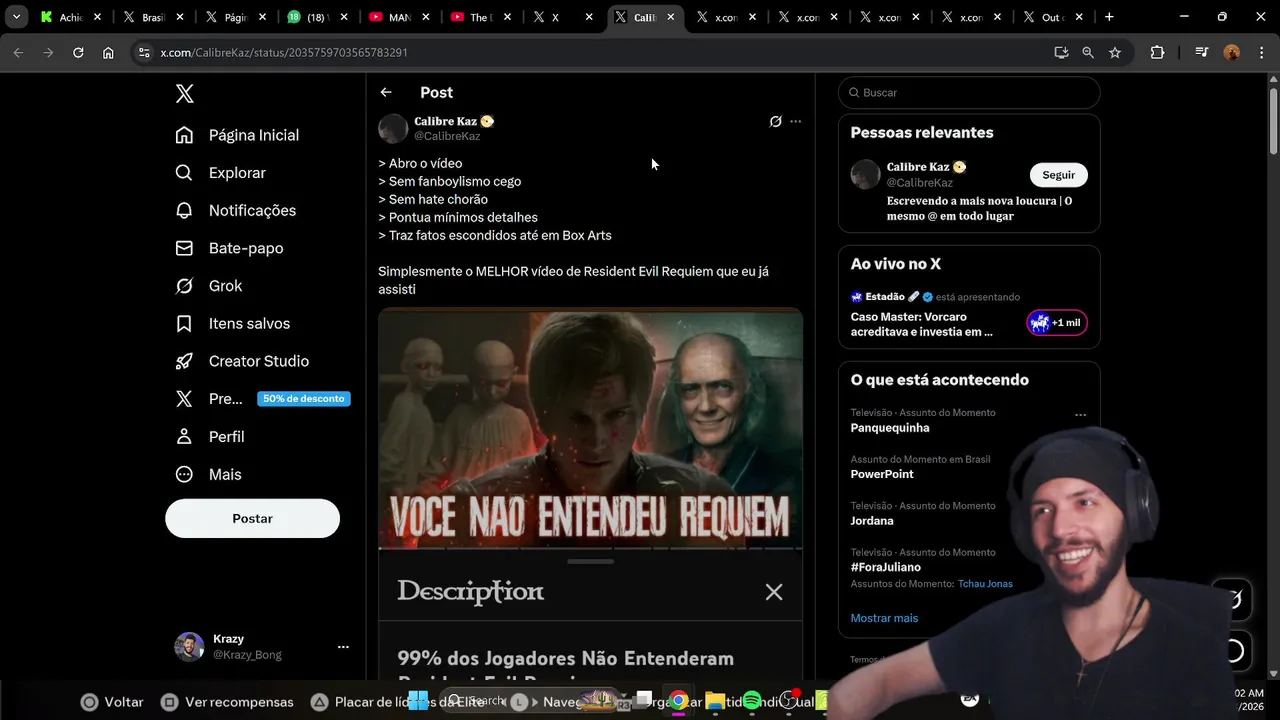Reload the page
Viewport: 1280px width, 720px height.
[78, 52]
